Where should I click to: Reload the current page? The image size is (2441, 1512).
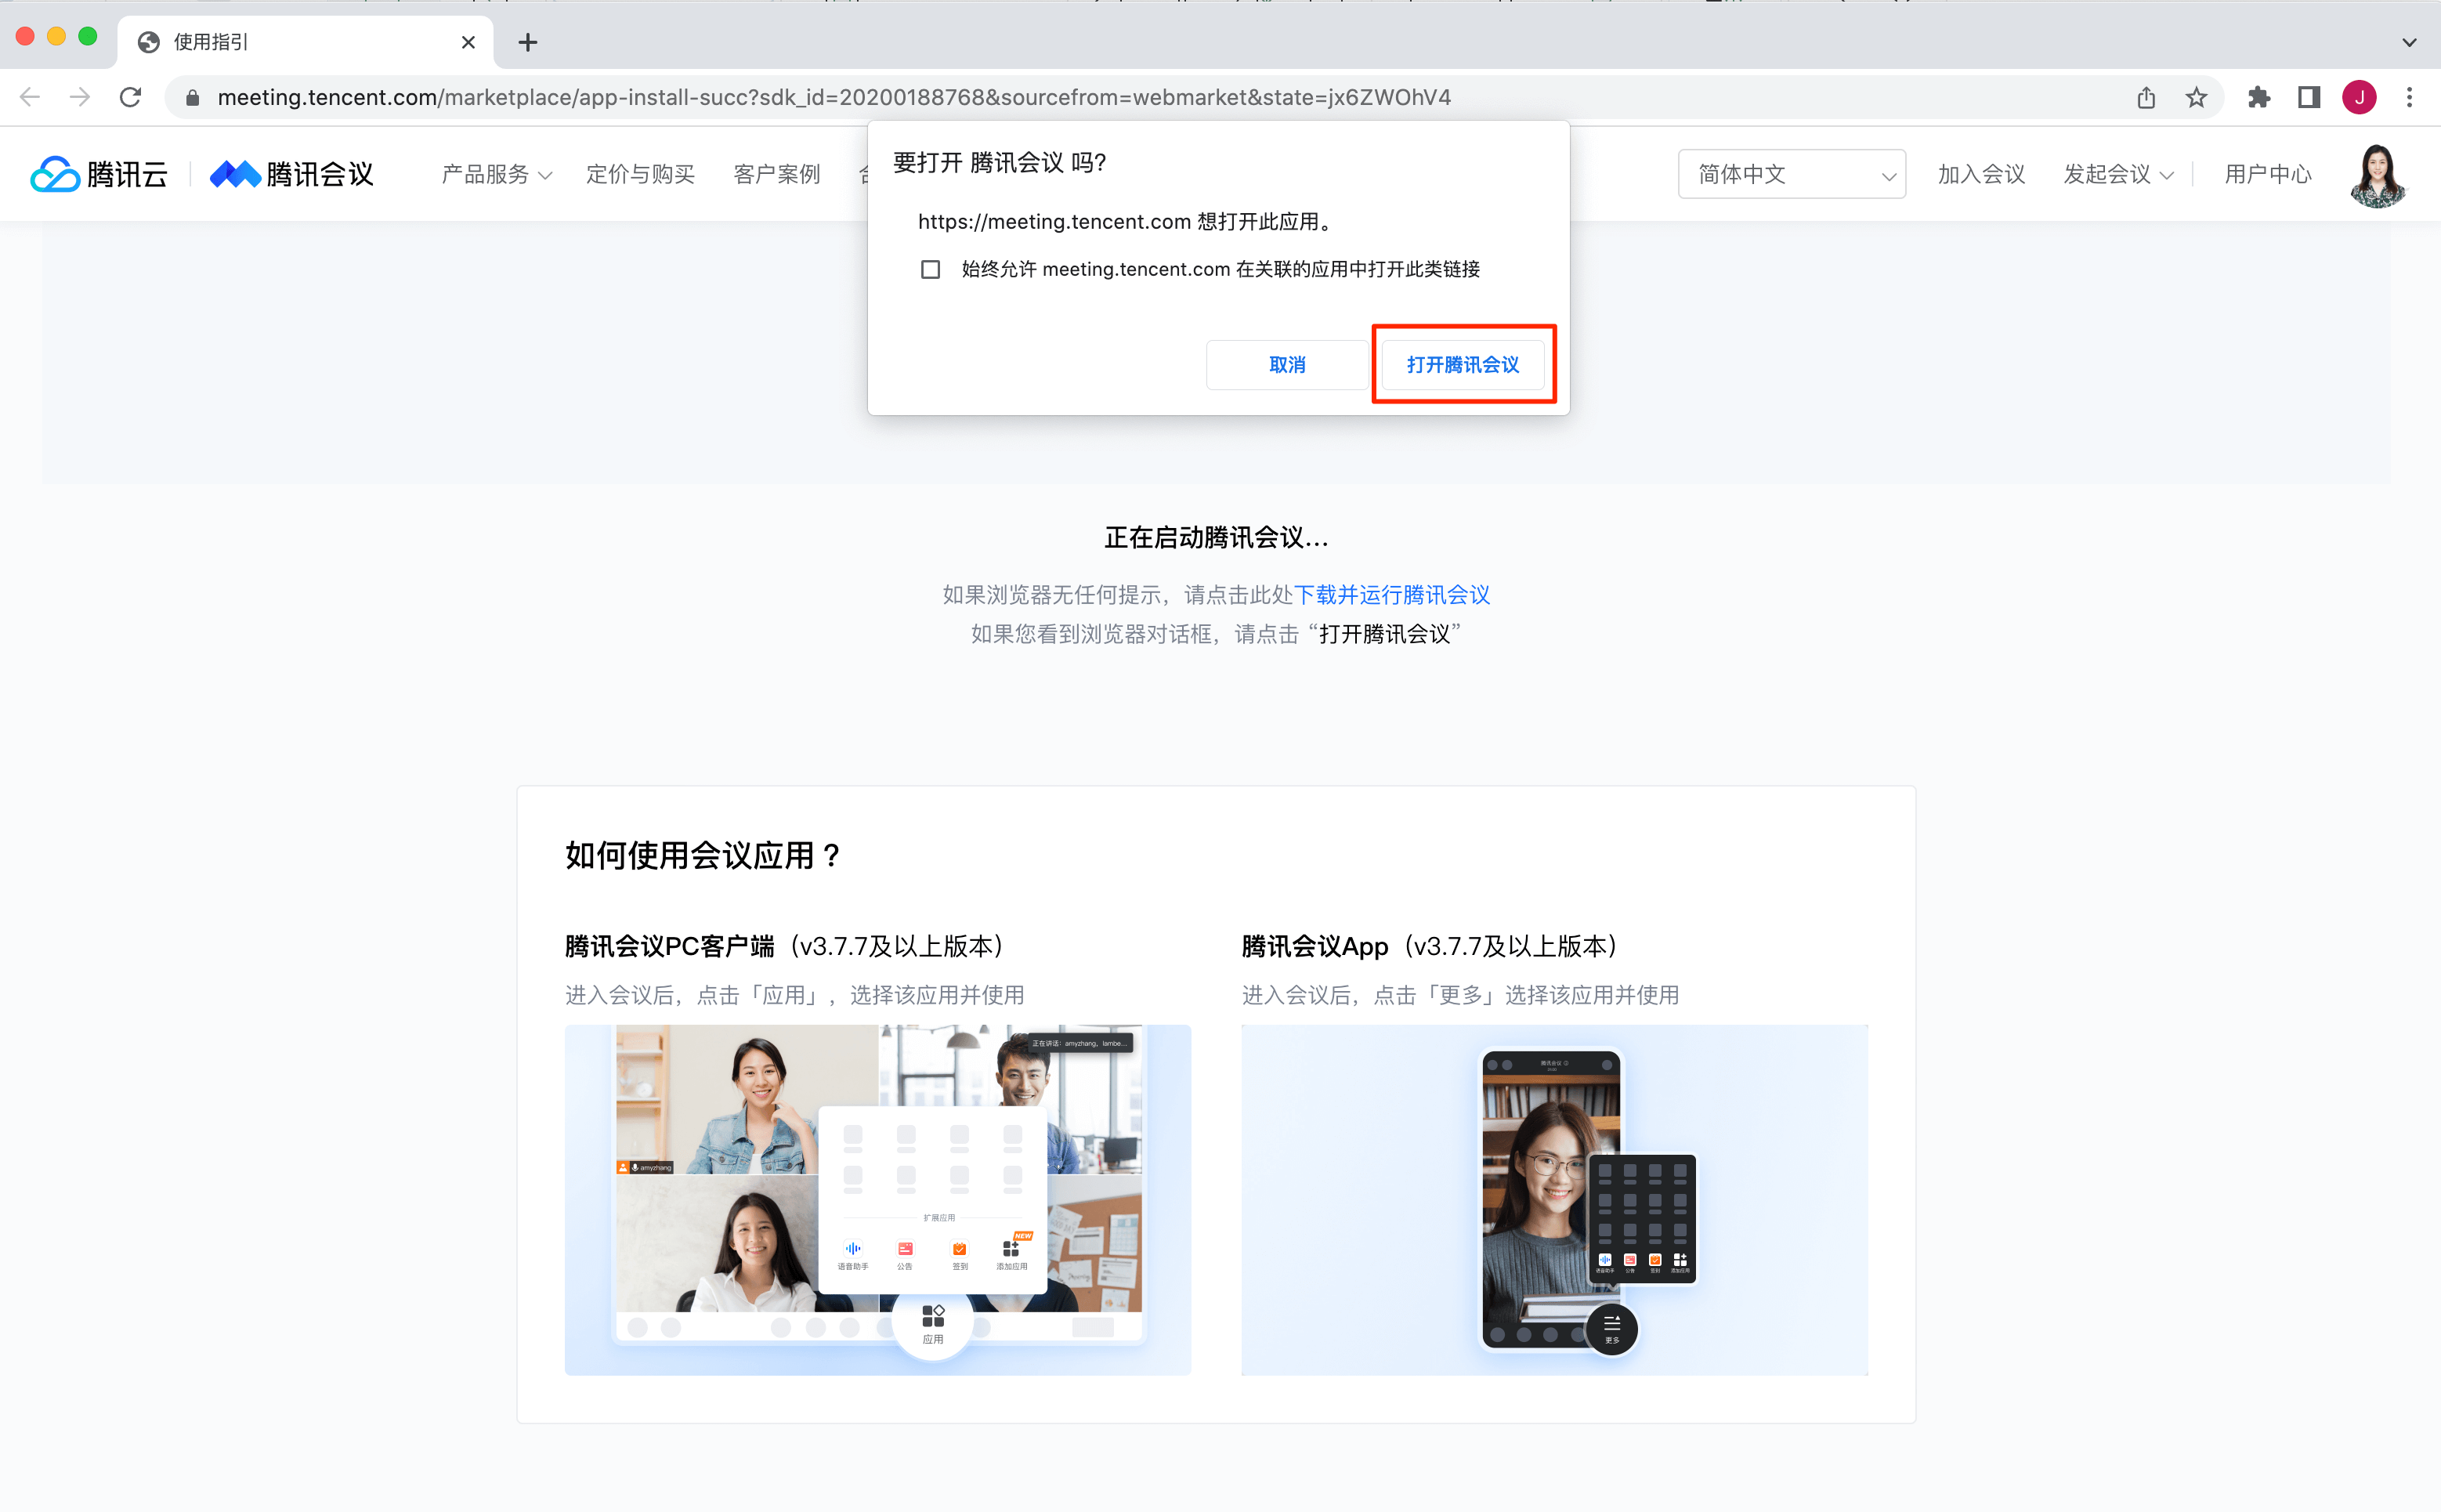(x=130, y=97)
